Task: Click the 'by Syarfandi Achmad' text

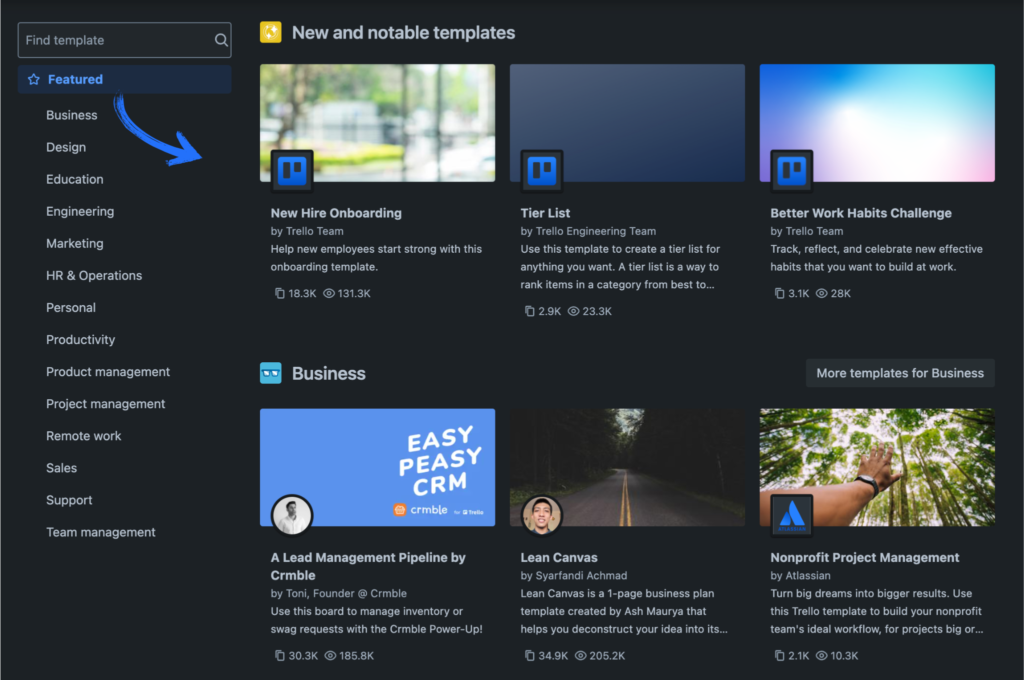Action: pos(573,575)
